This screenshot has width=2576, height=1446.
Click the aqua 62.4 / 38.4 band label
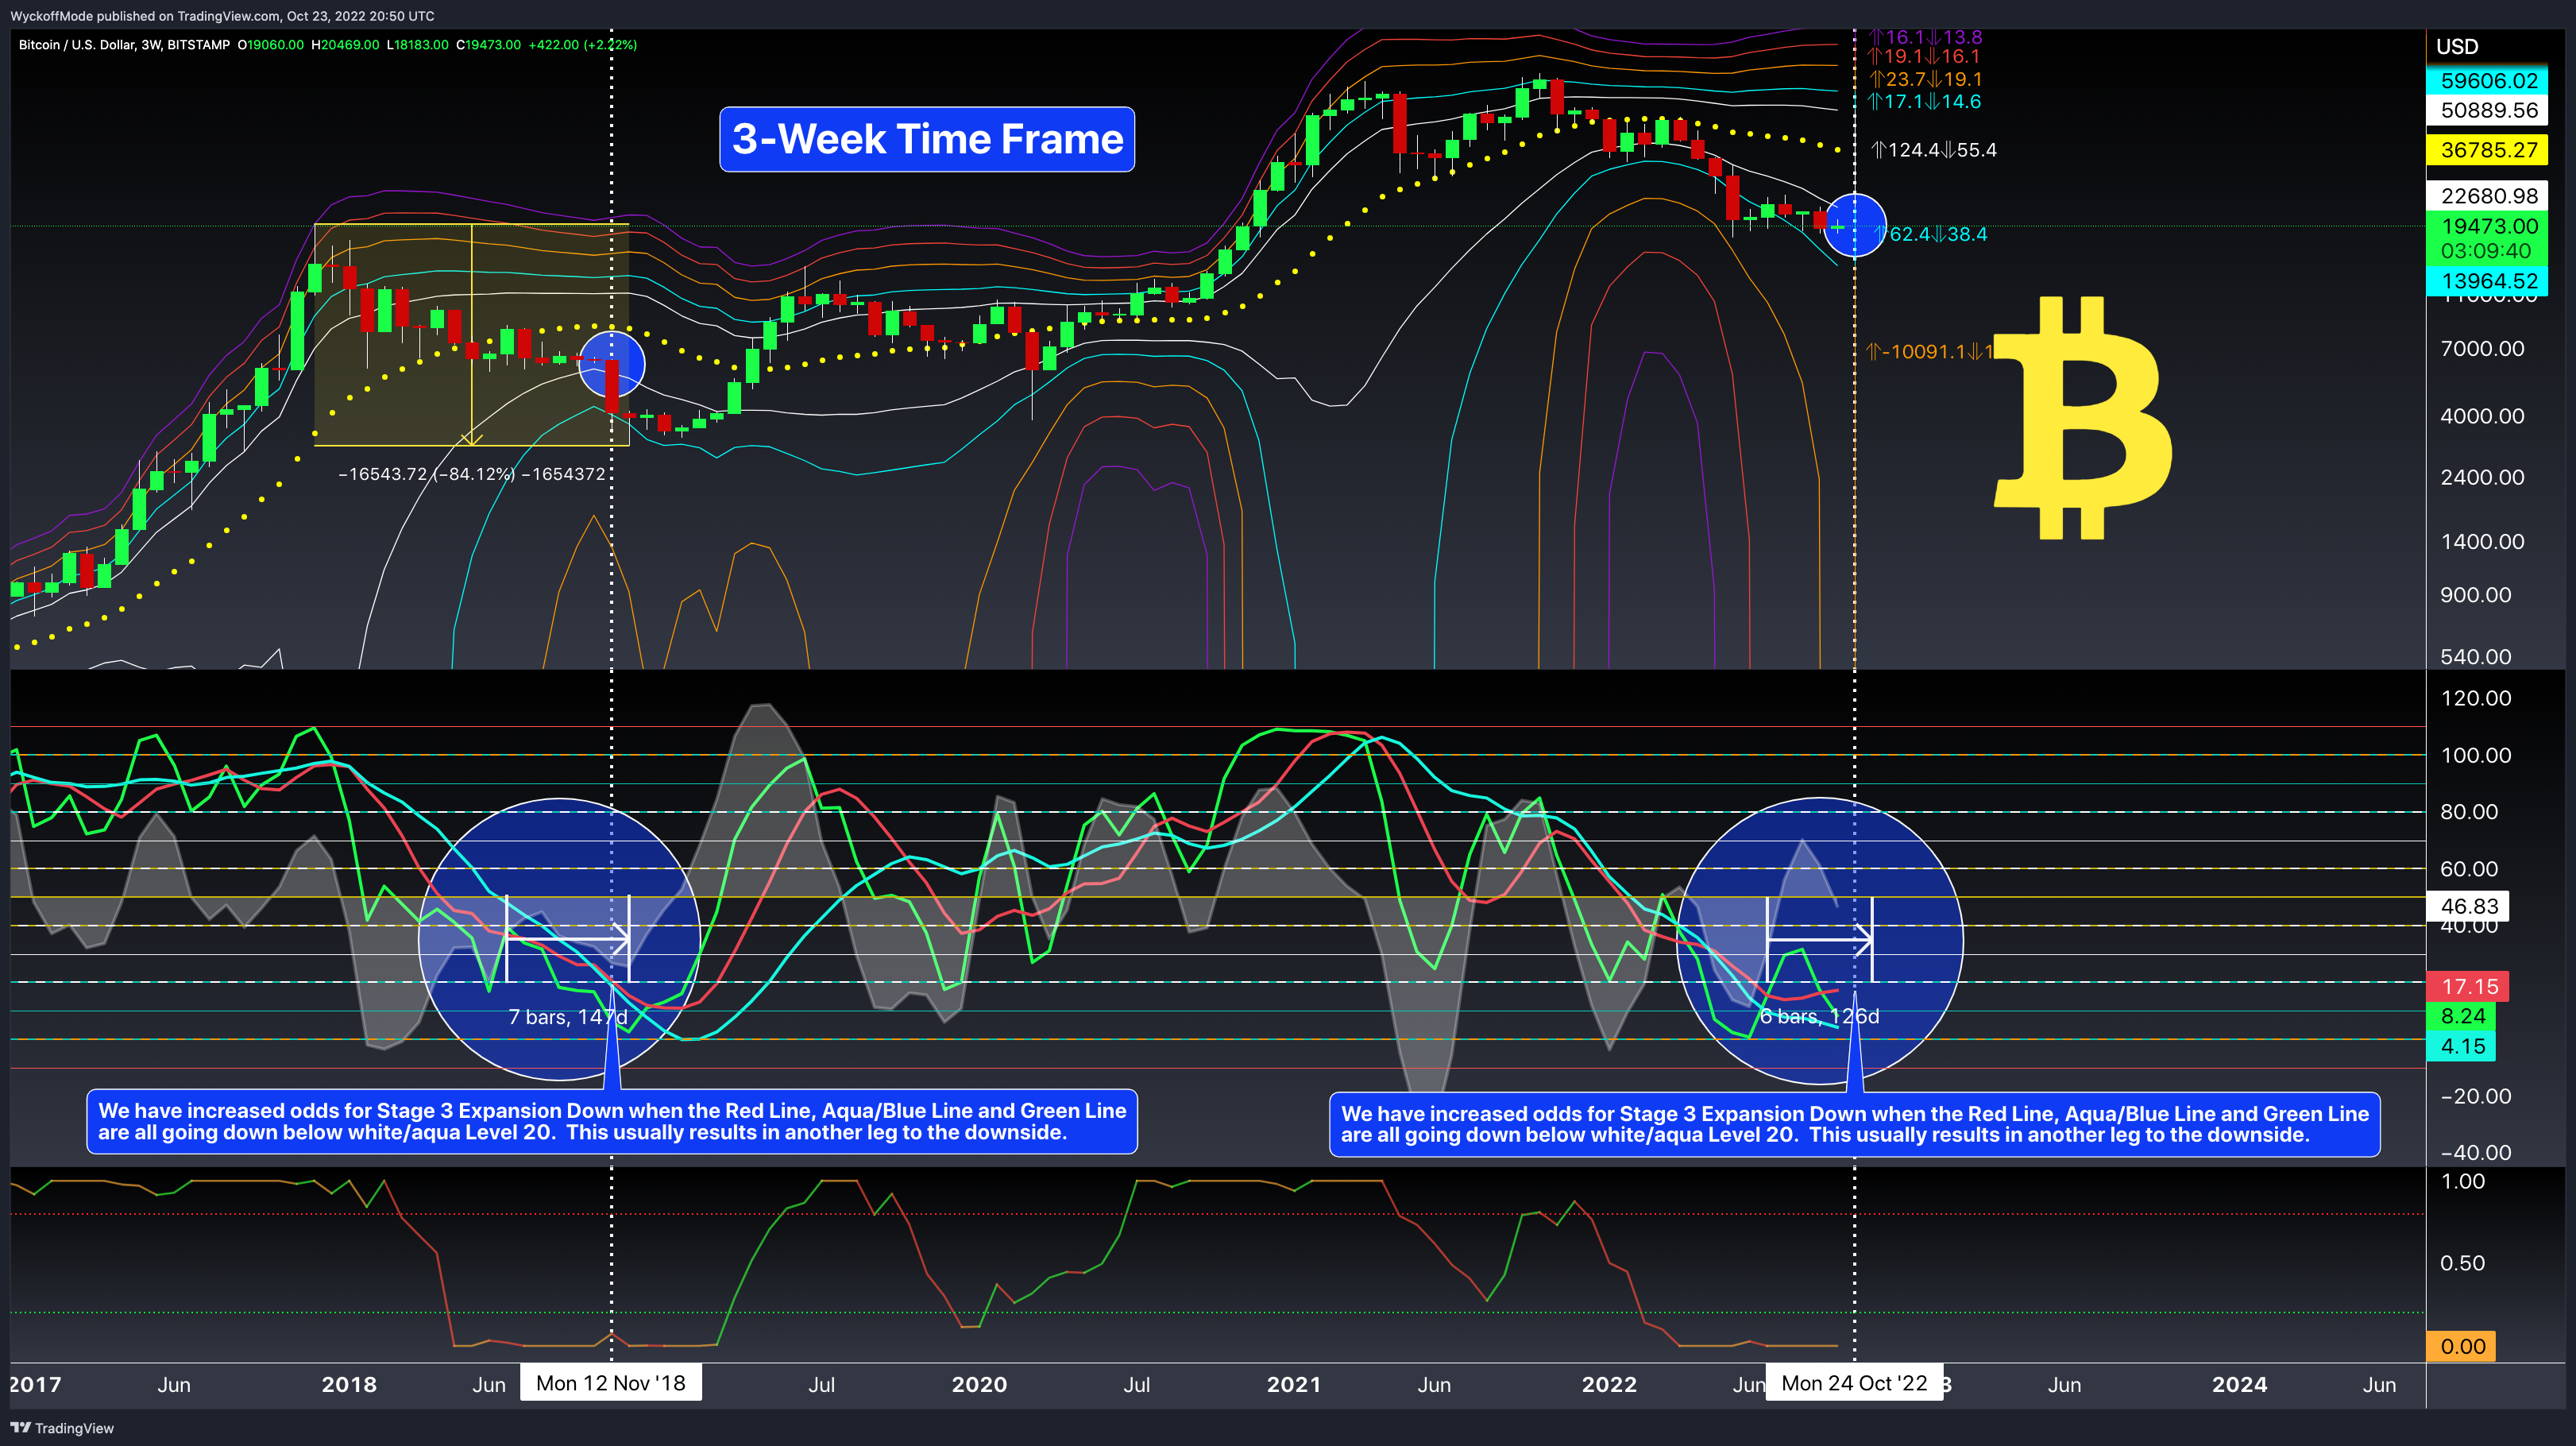[x=1930, y=234]
